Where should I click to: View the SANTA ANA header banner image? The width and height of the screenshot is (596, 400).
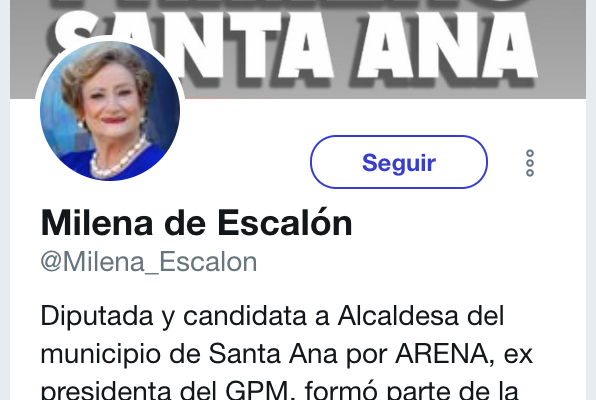[x=298, y=49]
